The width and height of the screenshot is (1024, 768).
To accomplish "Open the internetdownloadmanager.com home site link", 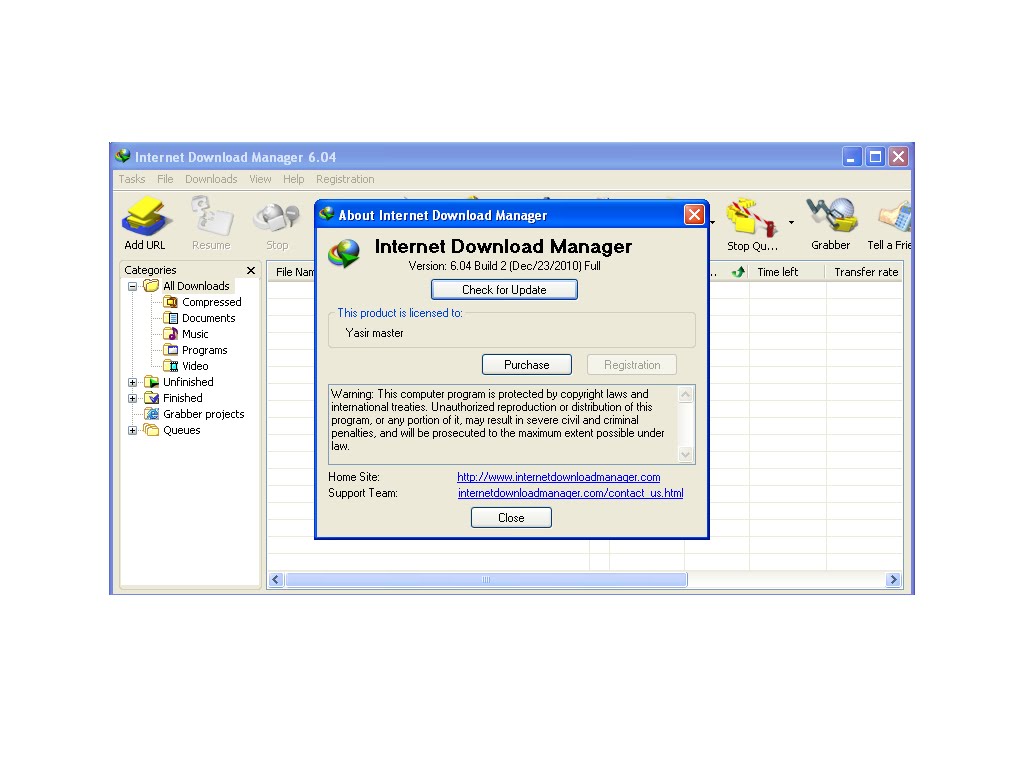I will tap(558, 477).
